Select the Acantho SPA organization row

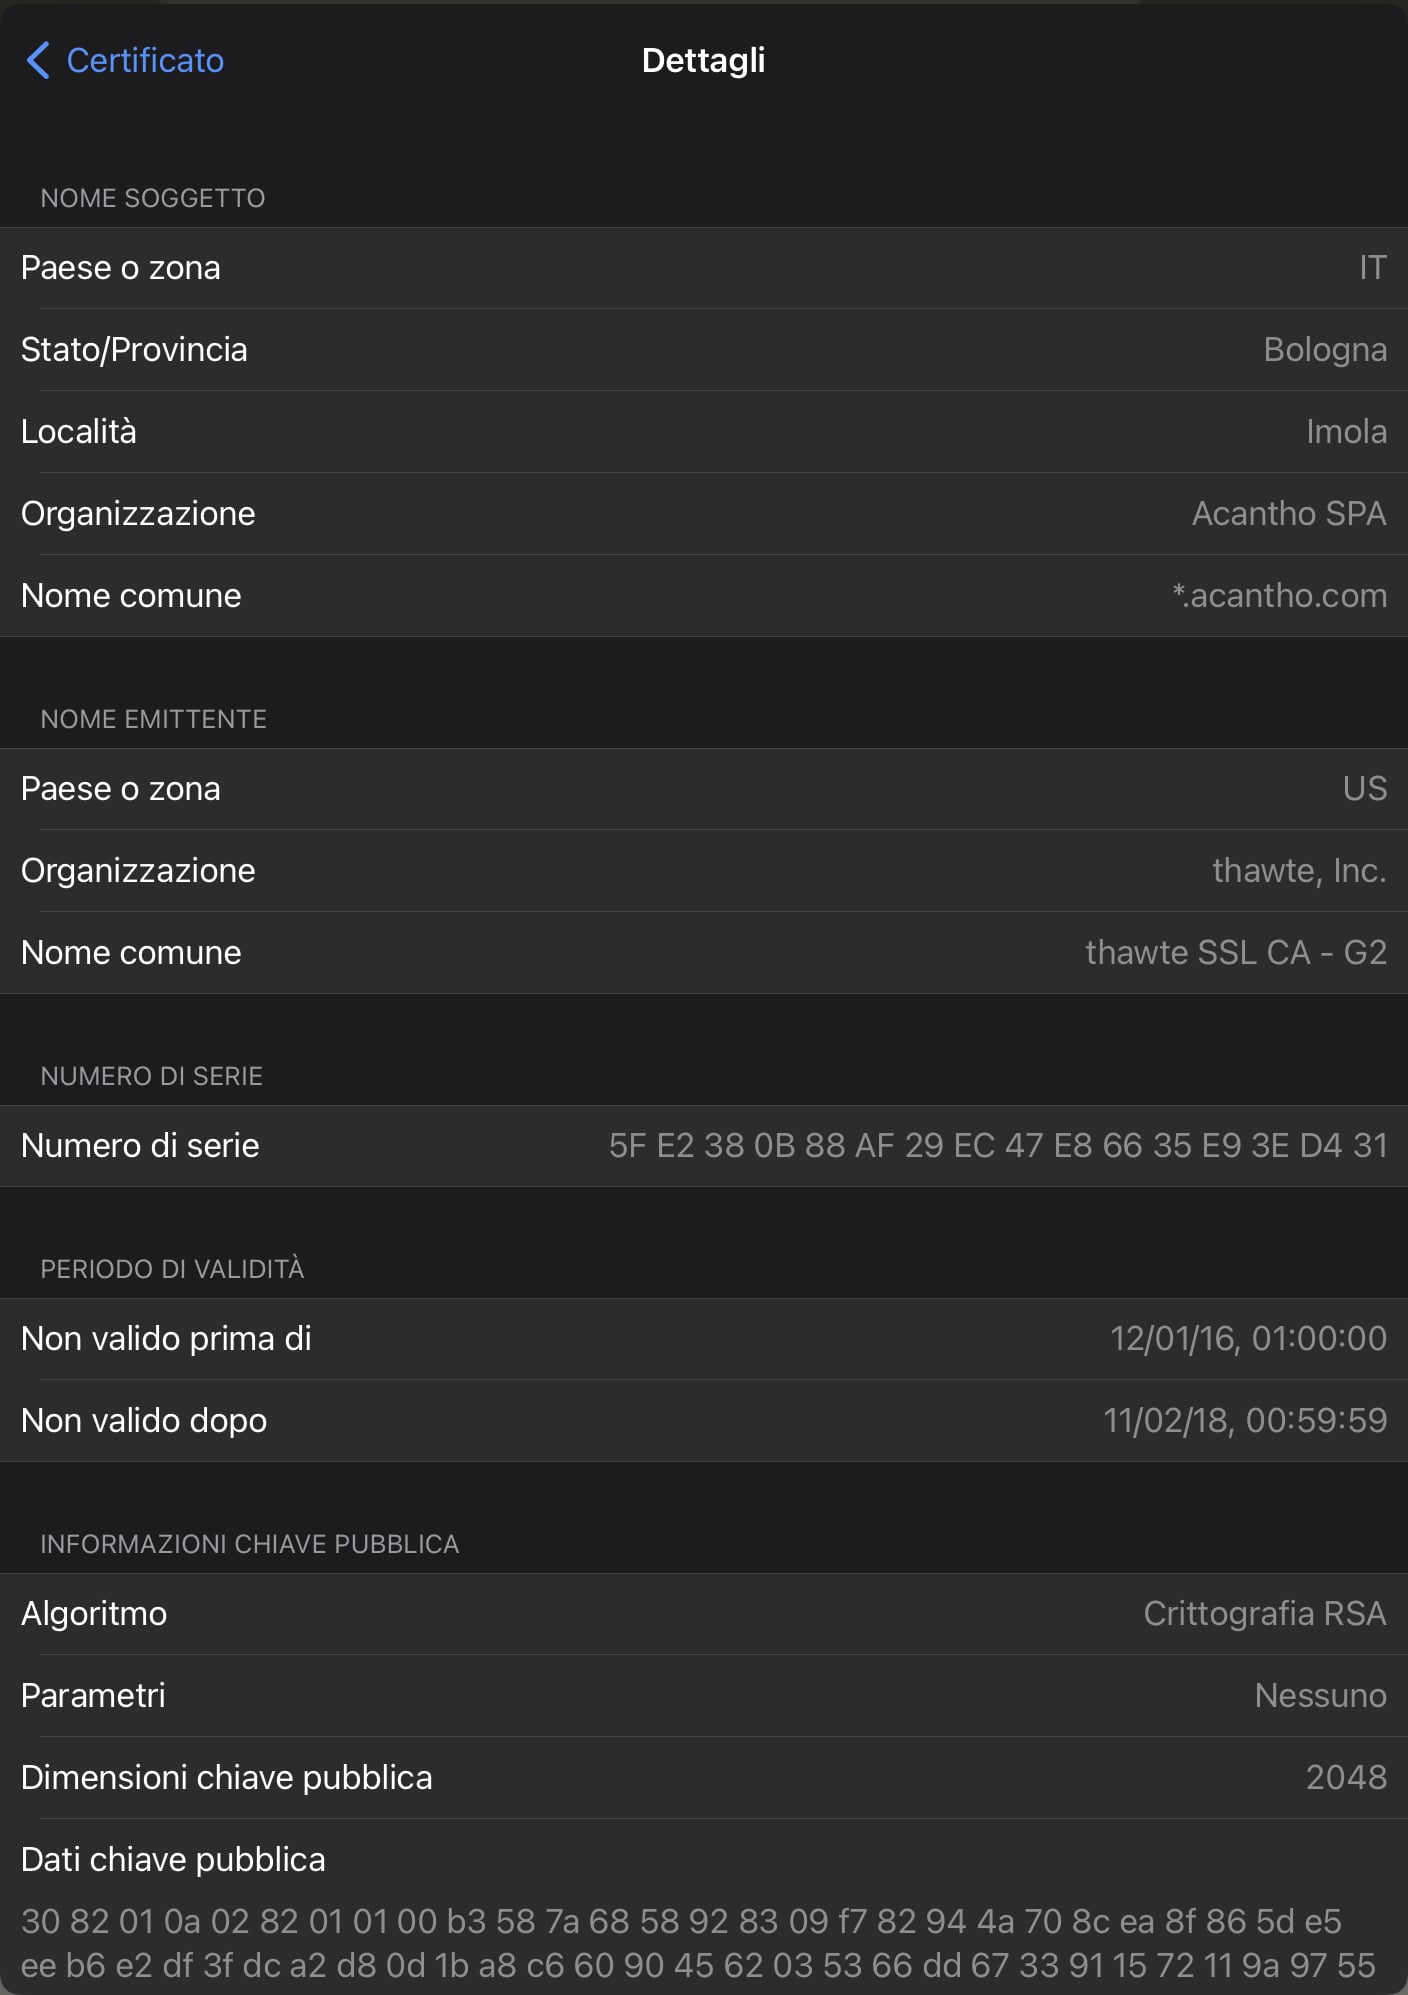tap(704, 514)
